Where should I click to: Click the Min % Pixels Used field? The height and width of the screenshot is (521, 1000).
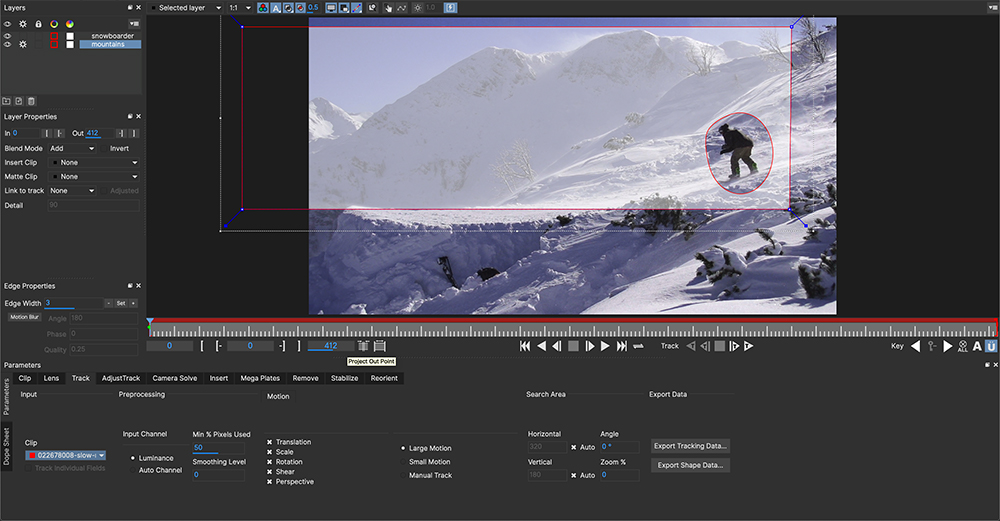coord(218,448)
